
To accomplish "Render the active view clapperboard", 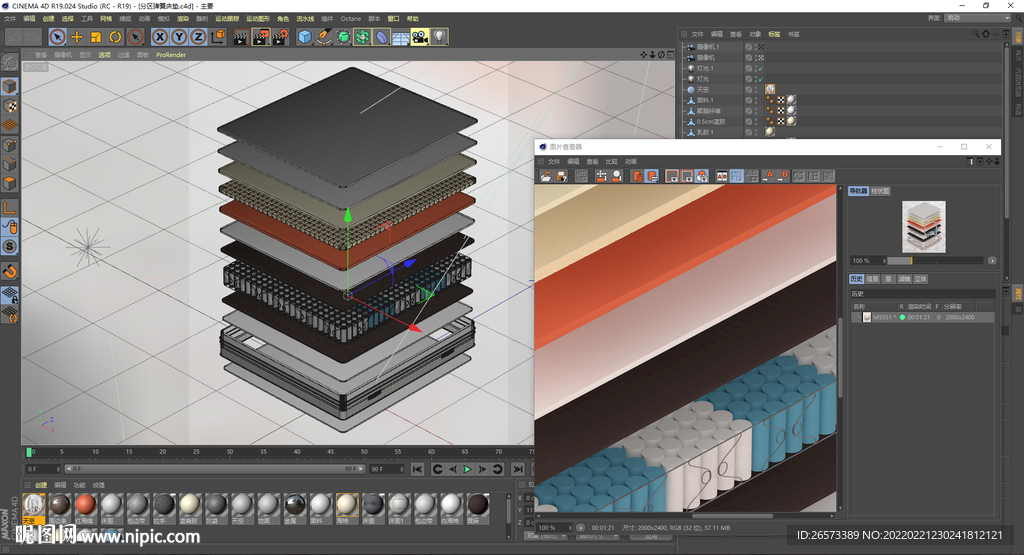I will pos(240,37).
